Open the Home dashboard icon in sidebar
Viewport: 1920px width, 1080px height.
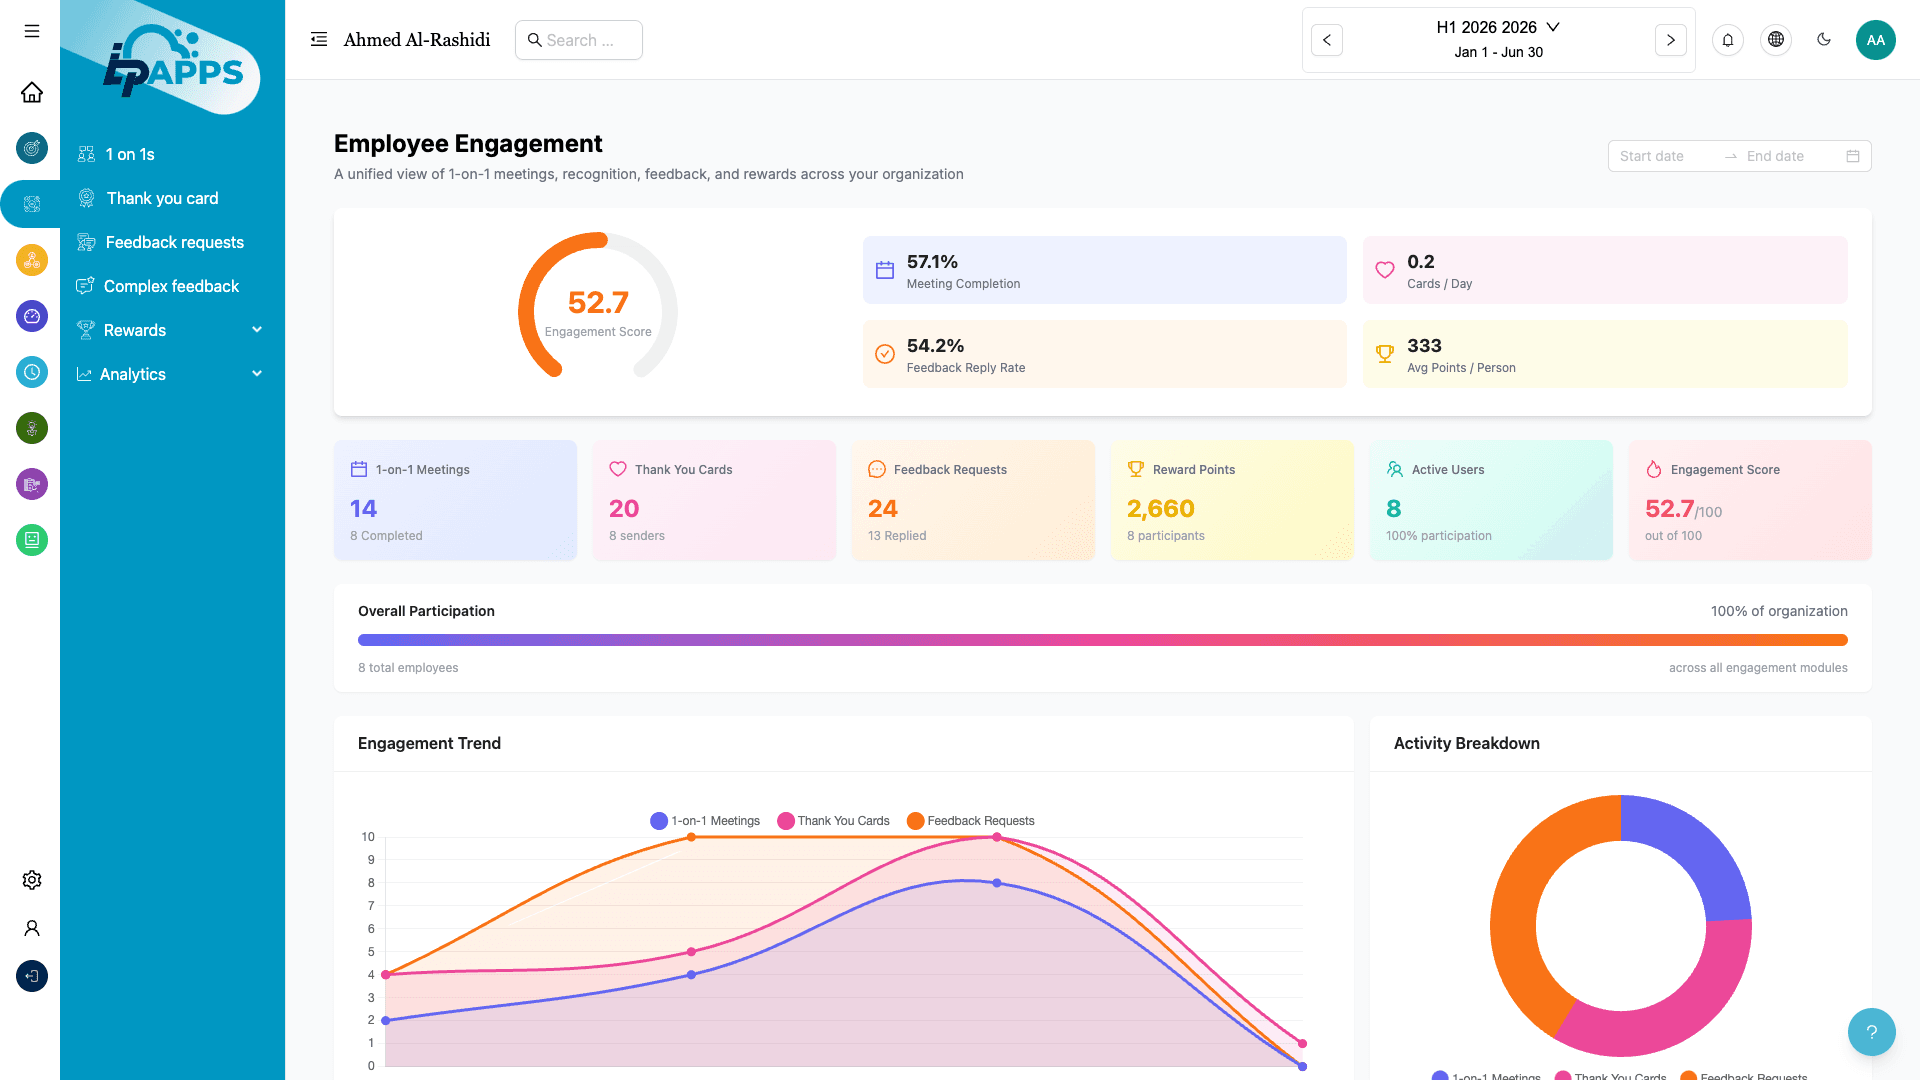[x=31, y=92]
